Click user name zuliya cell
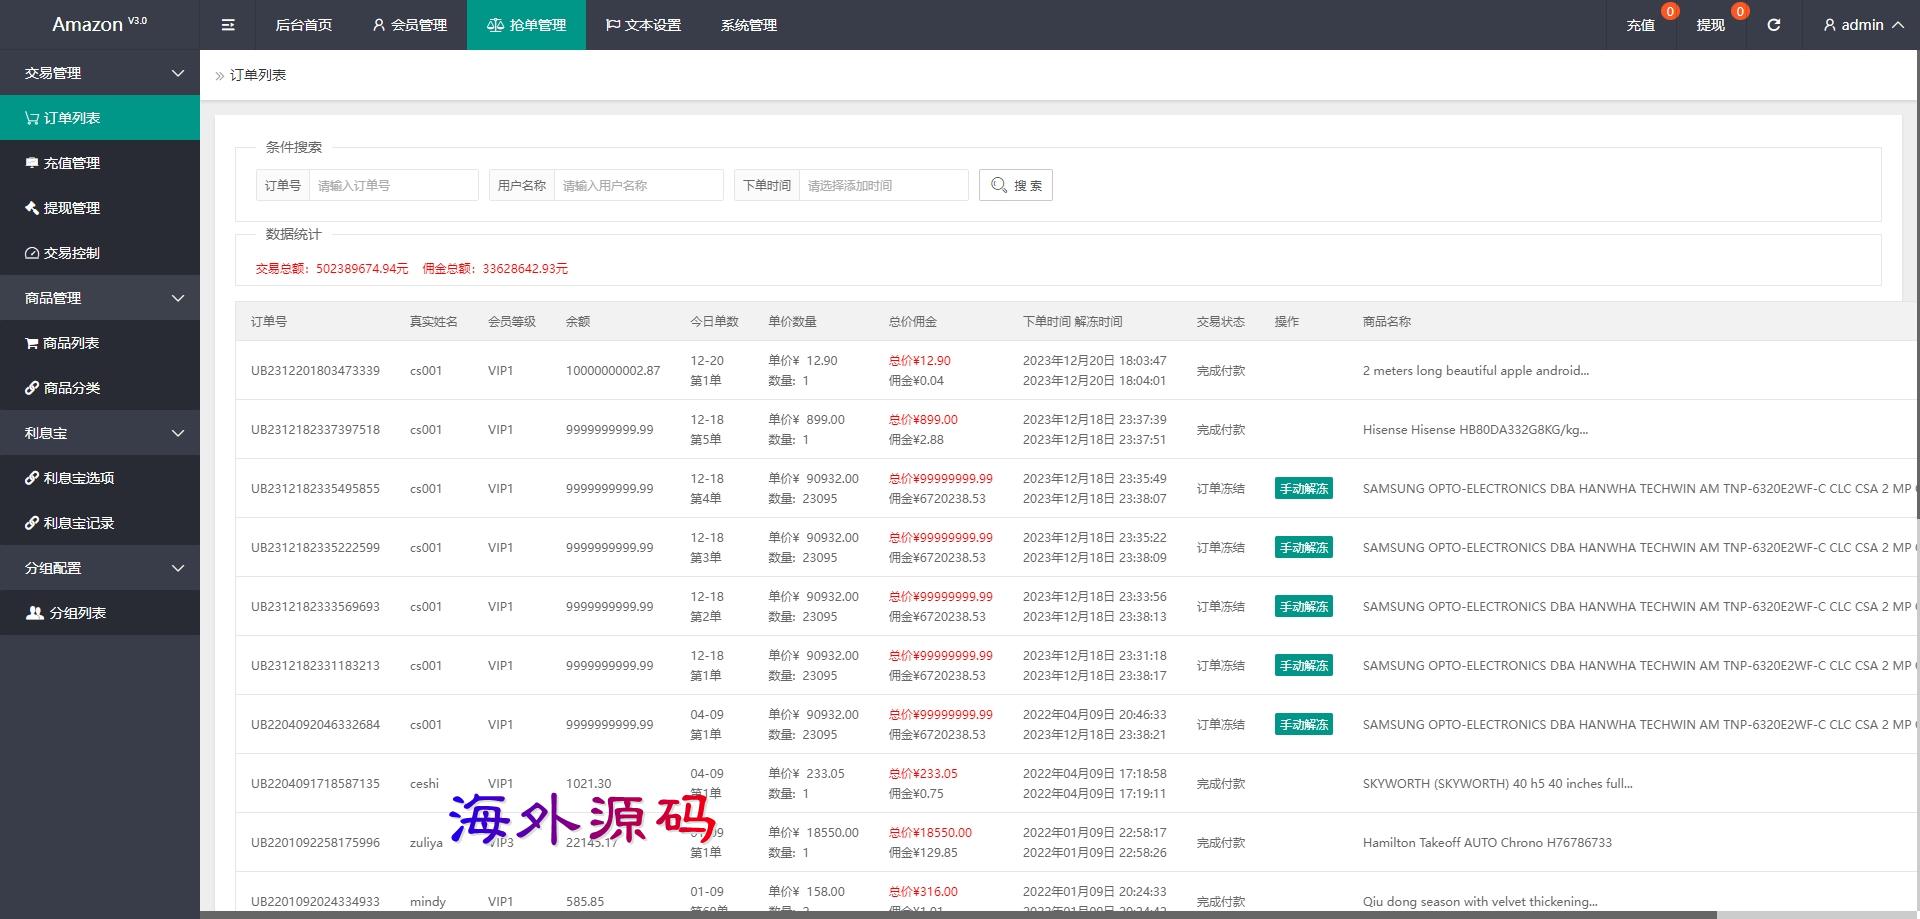The height and width of the screenshot is (919, 1920). pos(426,843)
